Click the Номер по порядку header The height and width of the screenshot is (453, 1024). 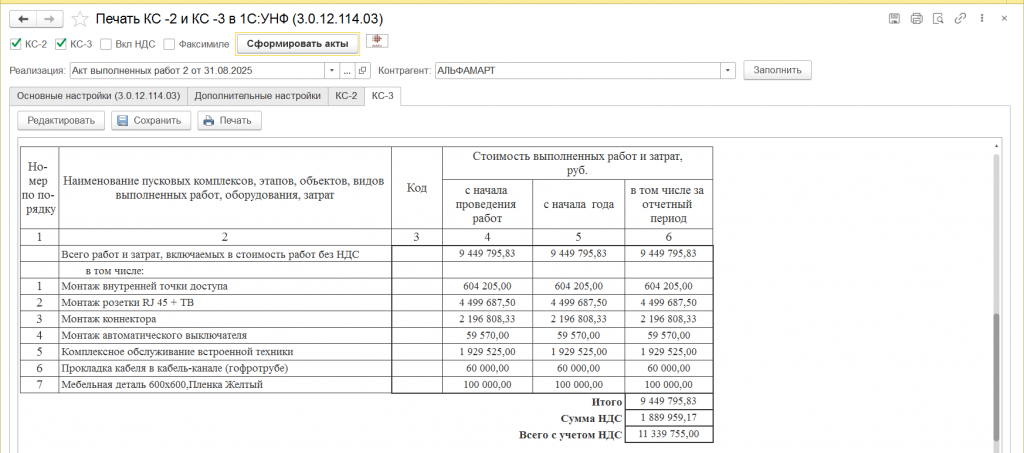[39, 188]
